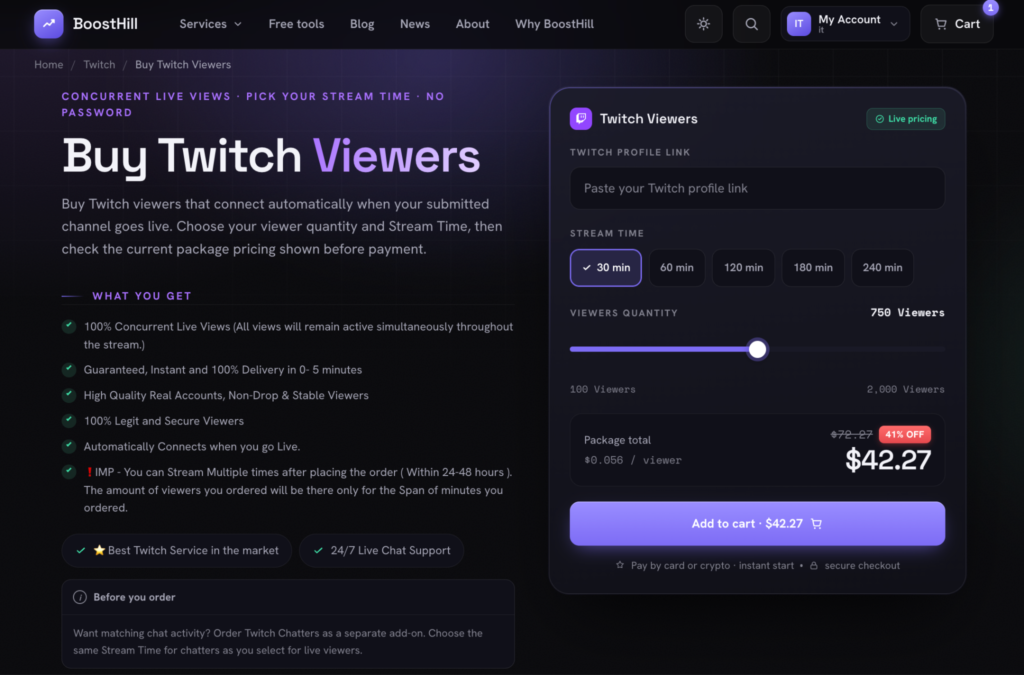The image size is (1024, 675).
Task: Click the viewers quantity slider handle
Action: point(758,349)
